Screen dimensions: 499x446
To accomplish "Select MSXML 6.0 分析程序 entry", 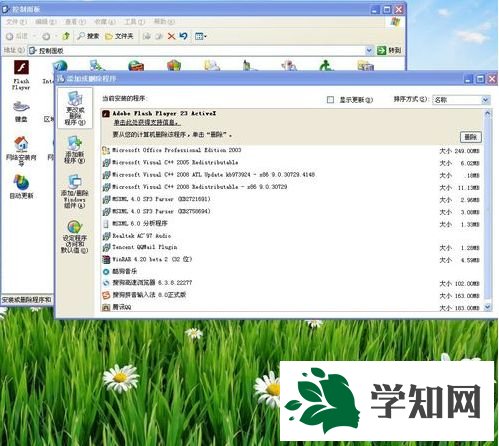I will pyautogui.click(x=291, y=224).
